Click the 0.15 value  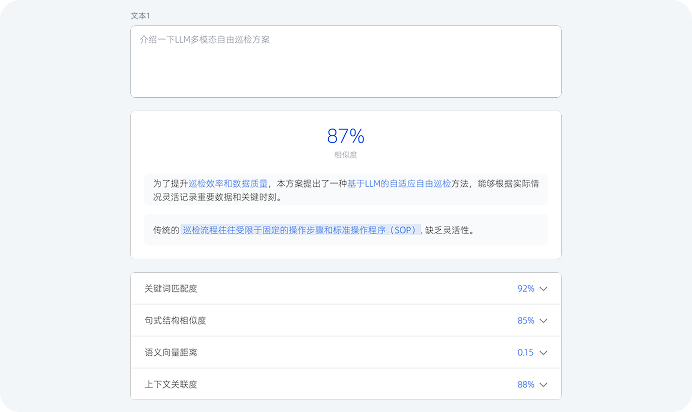click(525, 352)
